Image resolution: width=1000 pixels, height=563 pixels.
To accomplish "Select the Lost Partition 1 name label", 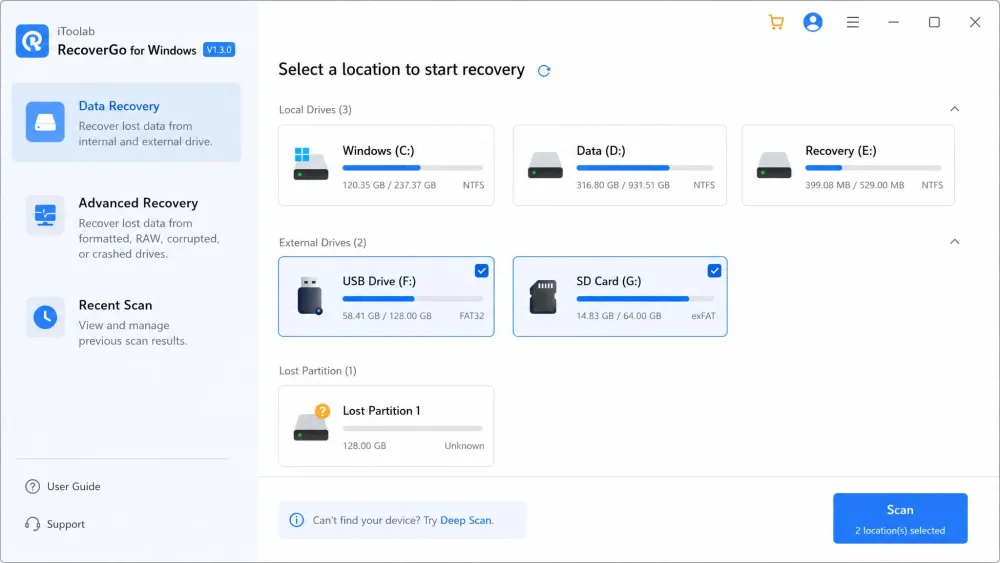I will coord(381,411).
